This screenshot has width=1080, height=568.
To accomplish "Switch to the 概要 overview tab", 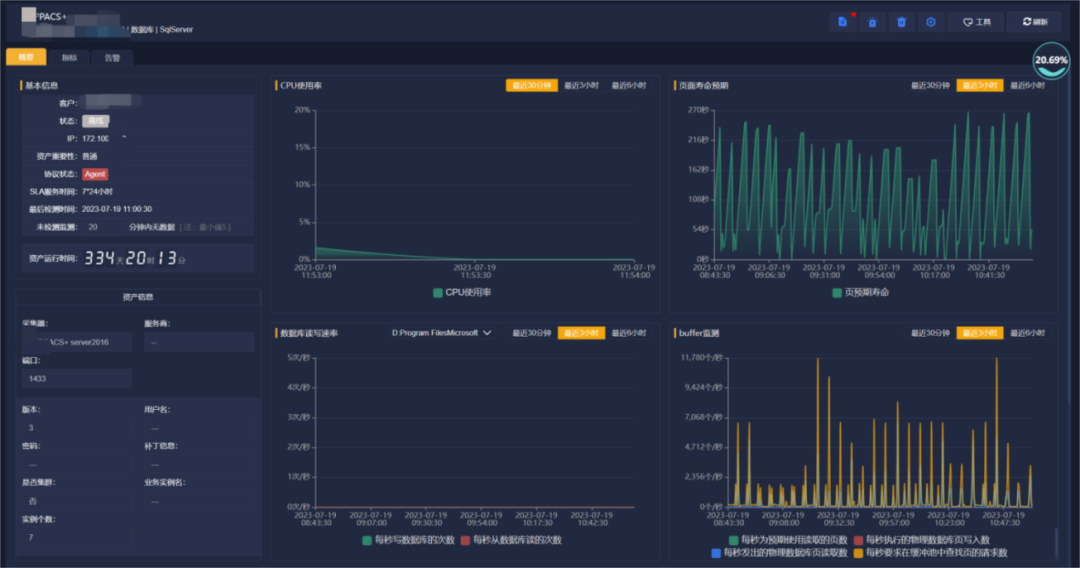I will coord(26,57).
